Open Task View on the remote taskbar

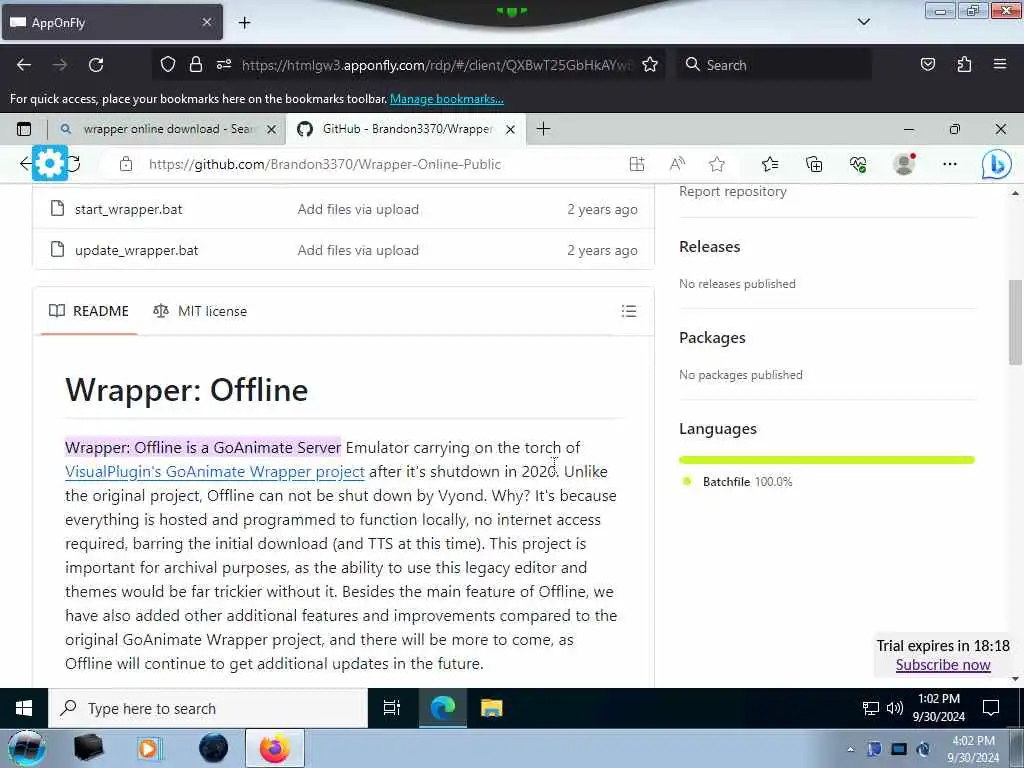(392, 709)
